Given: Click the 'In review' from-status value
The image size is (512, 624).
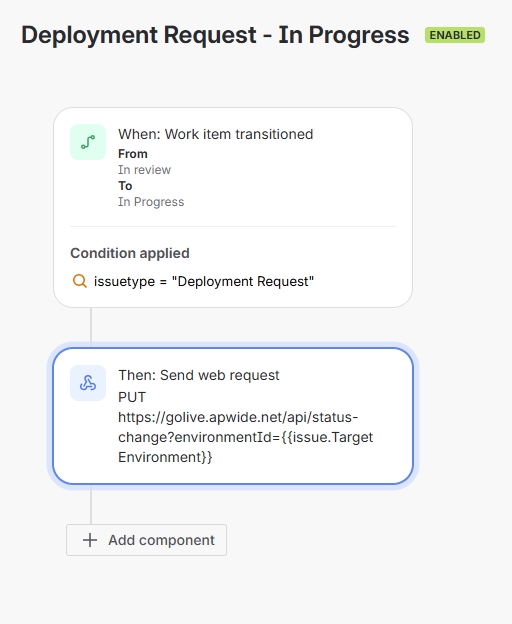Looking at the screenshot, I should [x=144, y=170].
